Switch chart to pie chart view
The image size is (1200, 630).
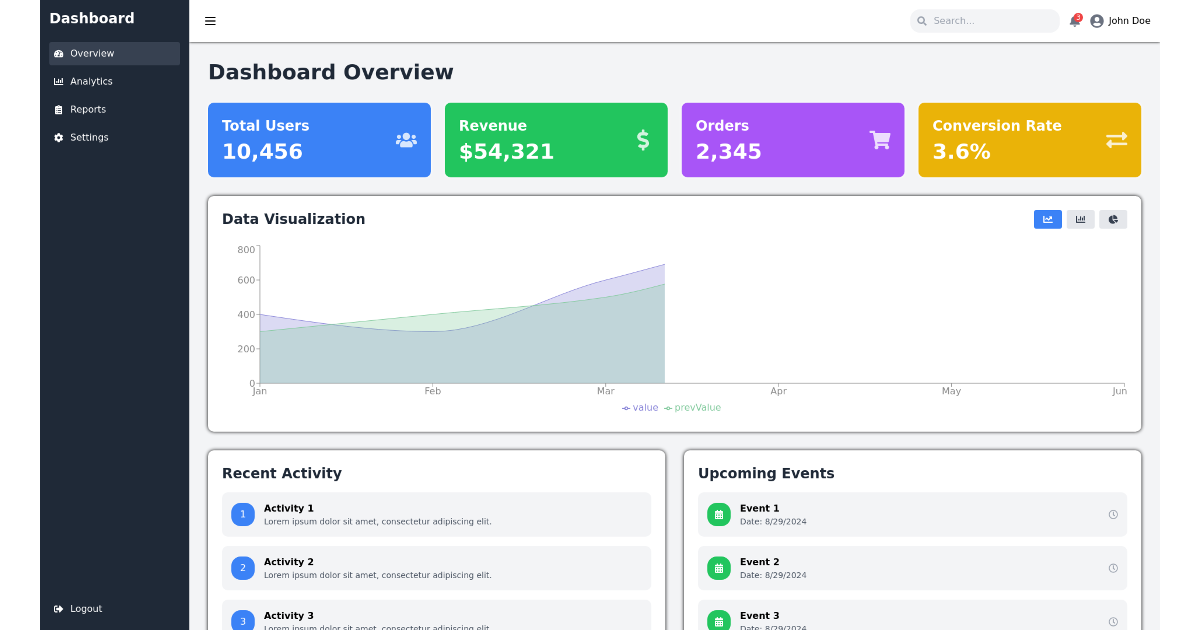tap(1113, 219)
